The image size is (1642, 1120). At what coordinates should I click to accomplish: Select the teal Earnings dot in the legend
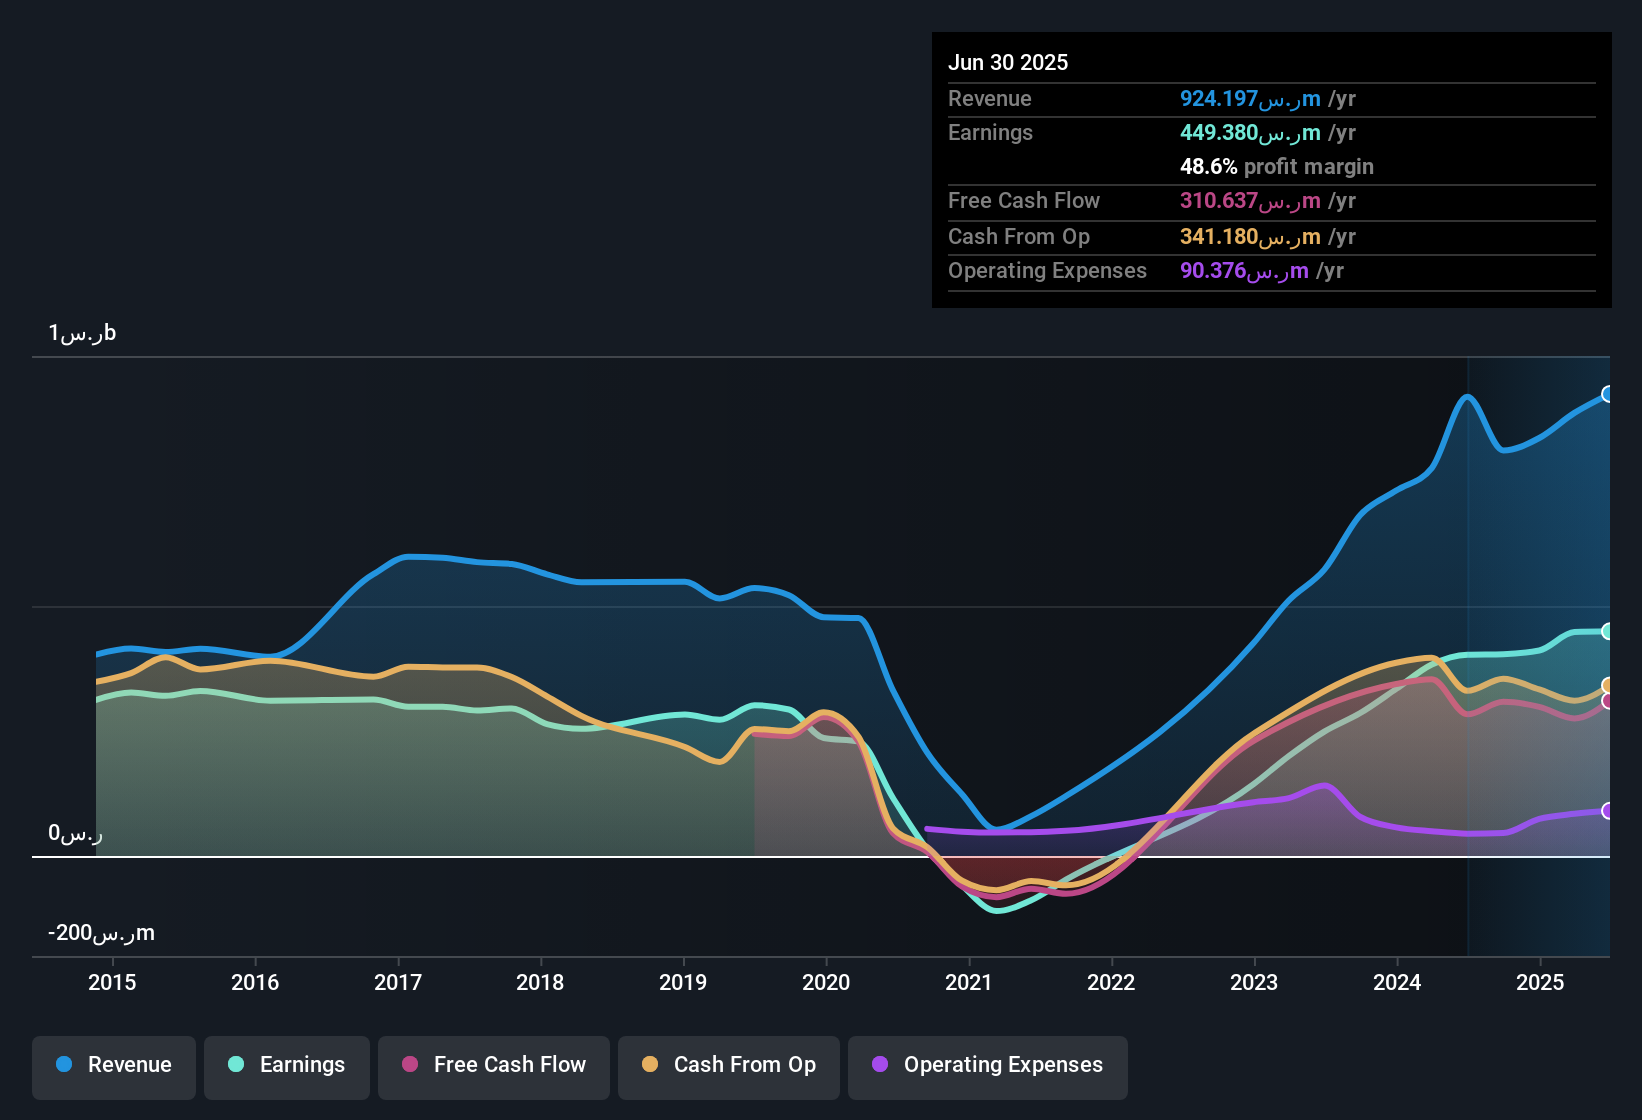tap(236, 1065)
